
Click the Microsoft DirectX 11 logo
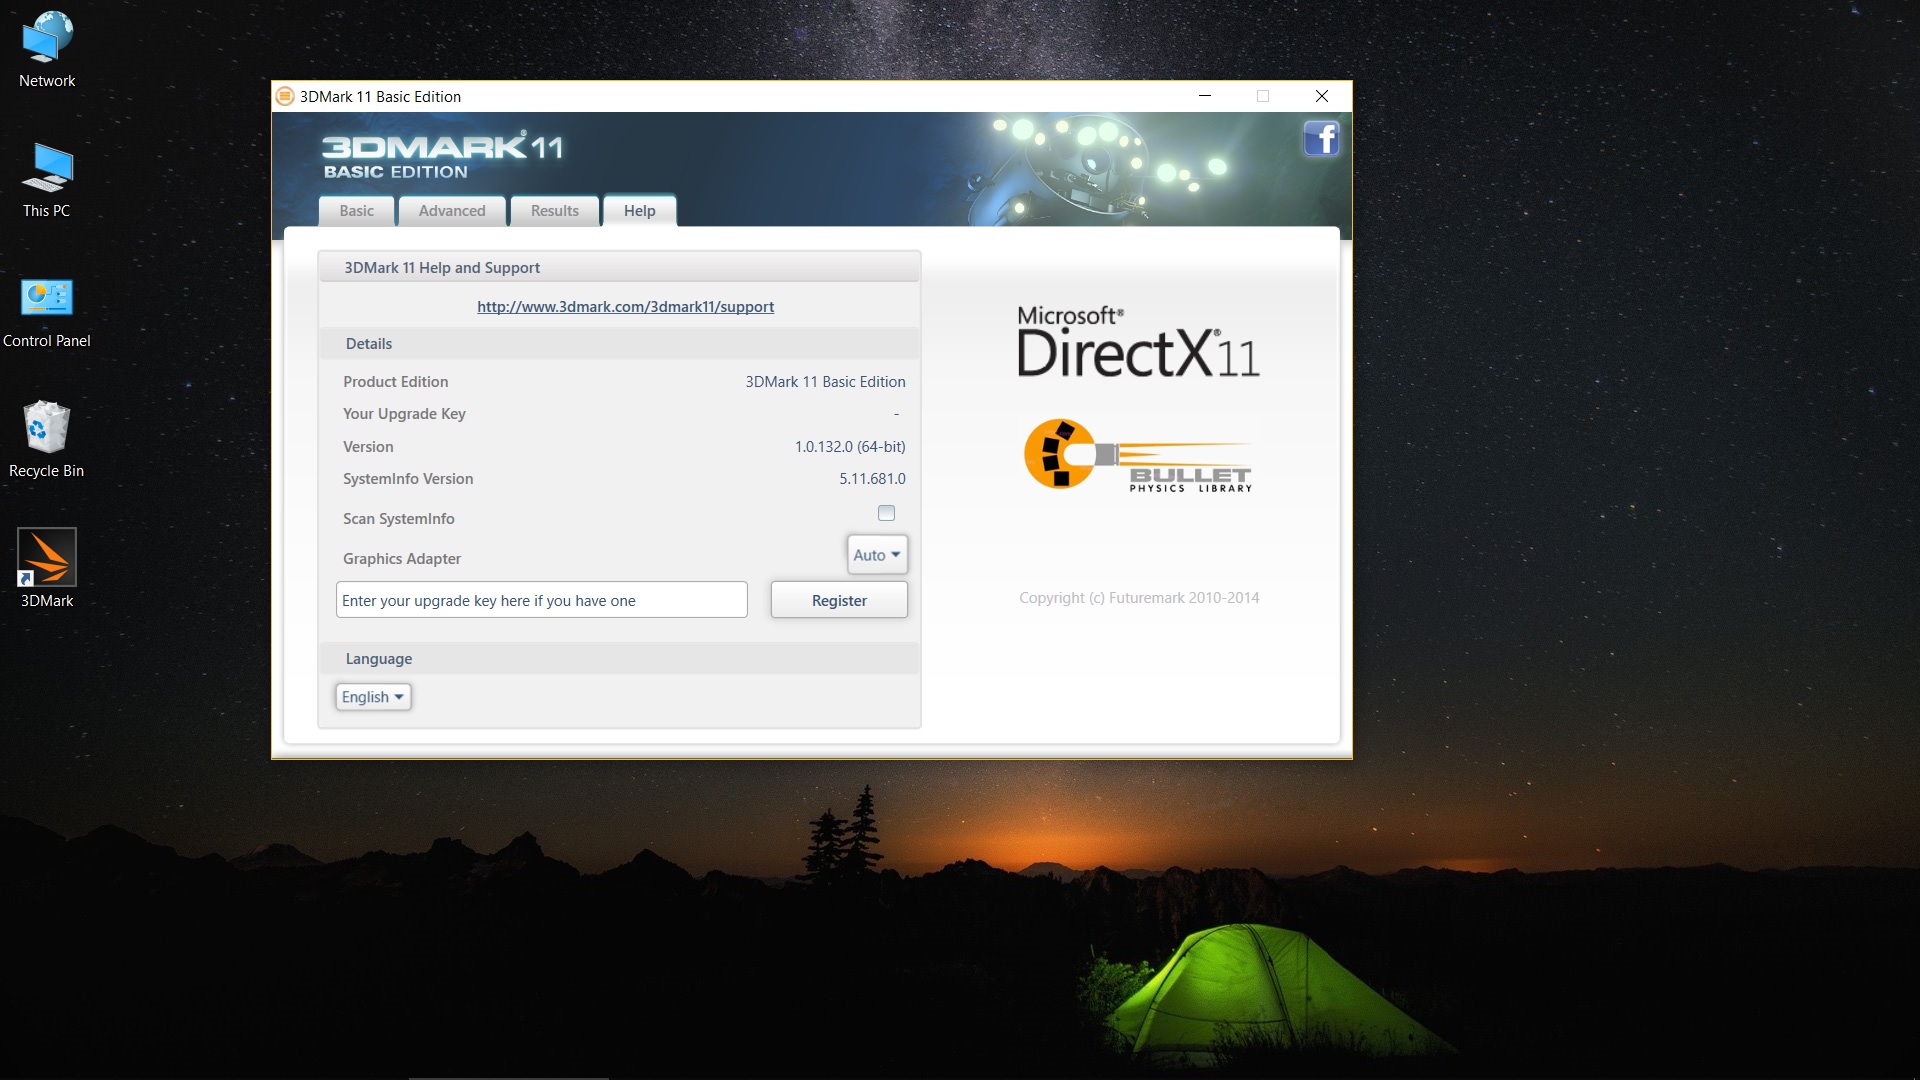tap(1138, 342)
